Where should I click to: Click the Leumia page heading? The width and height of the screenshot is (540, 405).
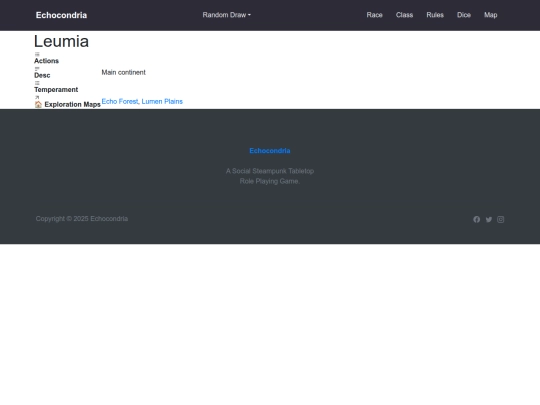click(61, 42)
